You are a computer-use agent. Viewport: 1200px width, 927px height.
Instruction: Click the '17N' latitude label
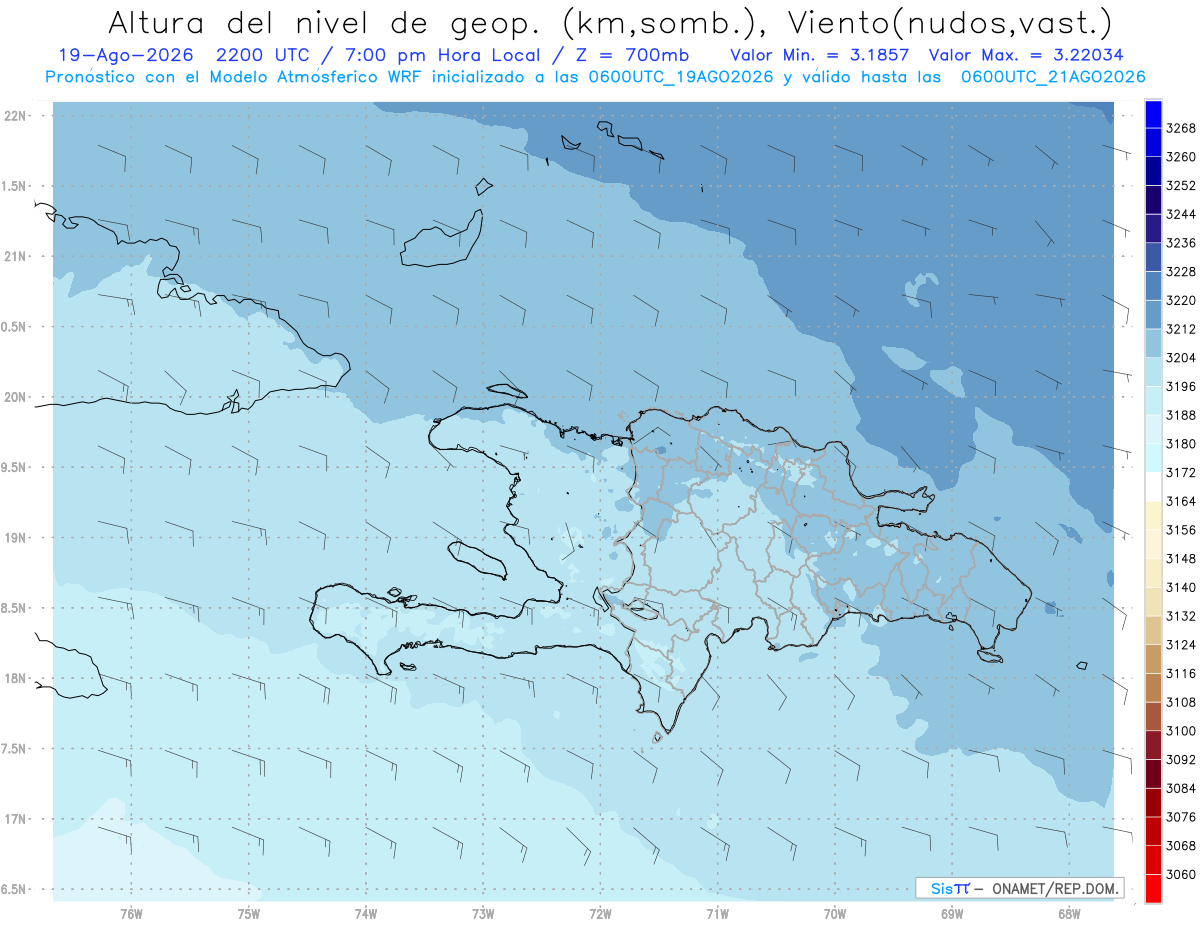(15, 820)
